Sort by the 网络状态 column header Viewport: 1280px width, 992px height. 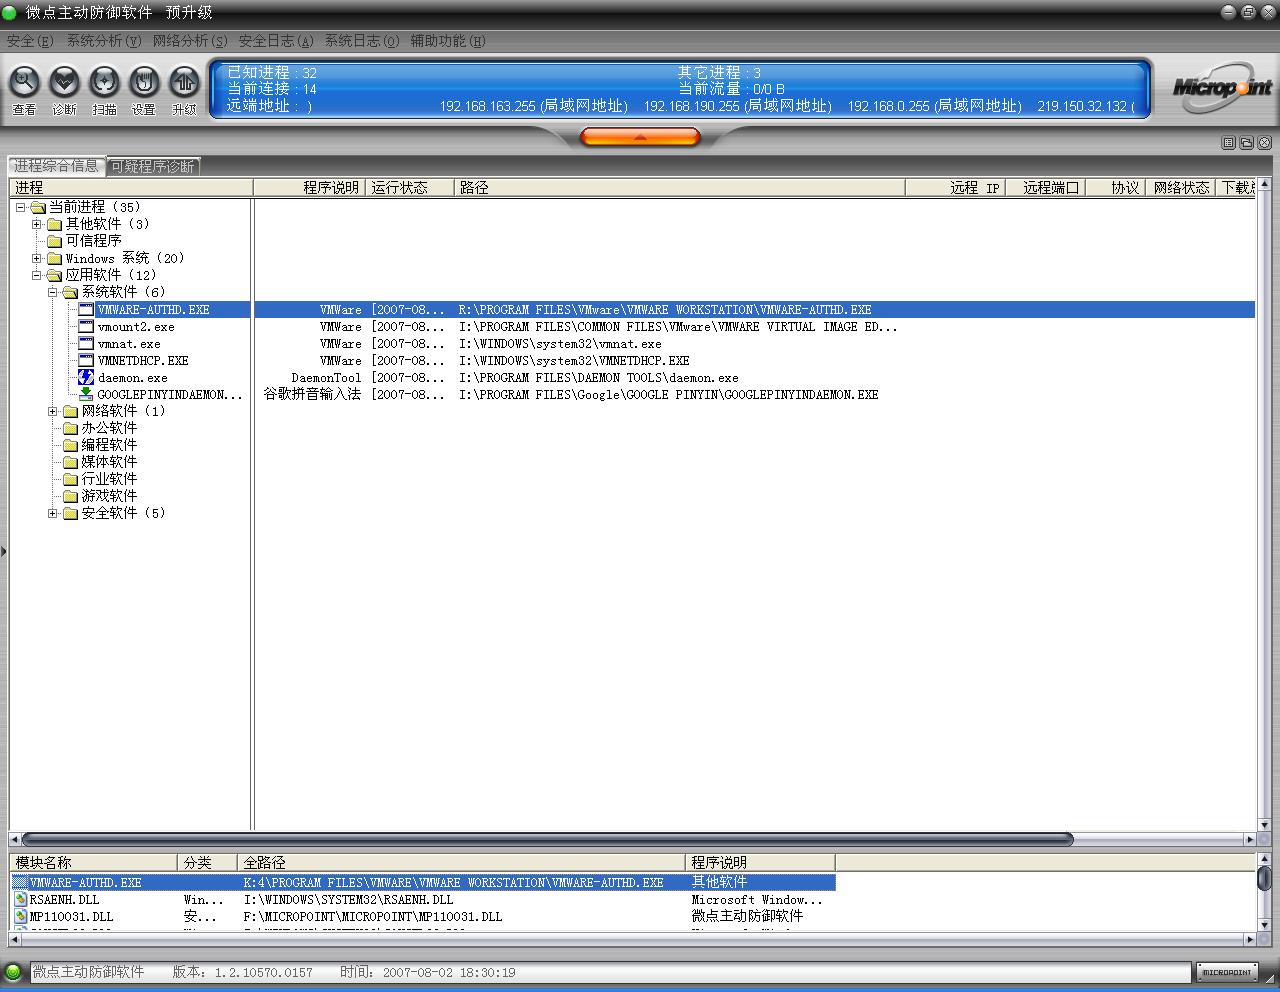tap(1180, 188)
